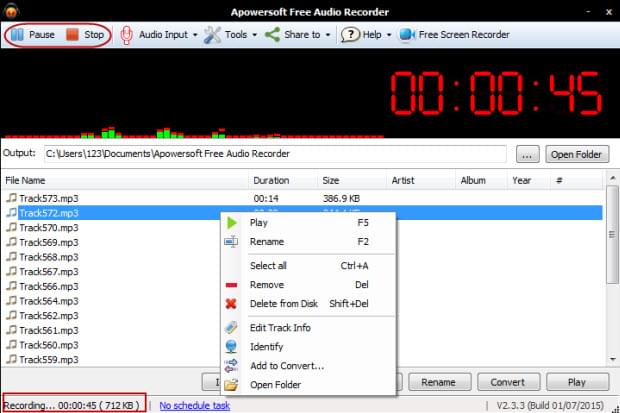Sort by Artist column header
620x413 pixels.
[421, 180]
